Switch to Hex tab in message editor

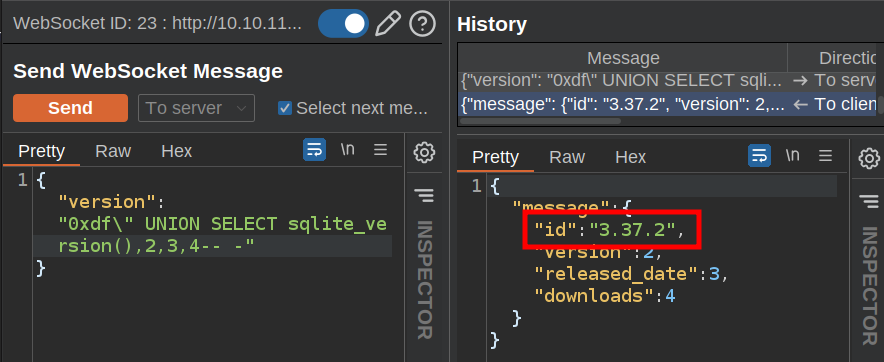click(x=176, y=151)
